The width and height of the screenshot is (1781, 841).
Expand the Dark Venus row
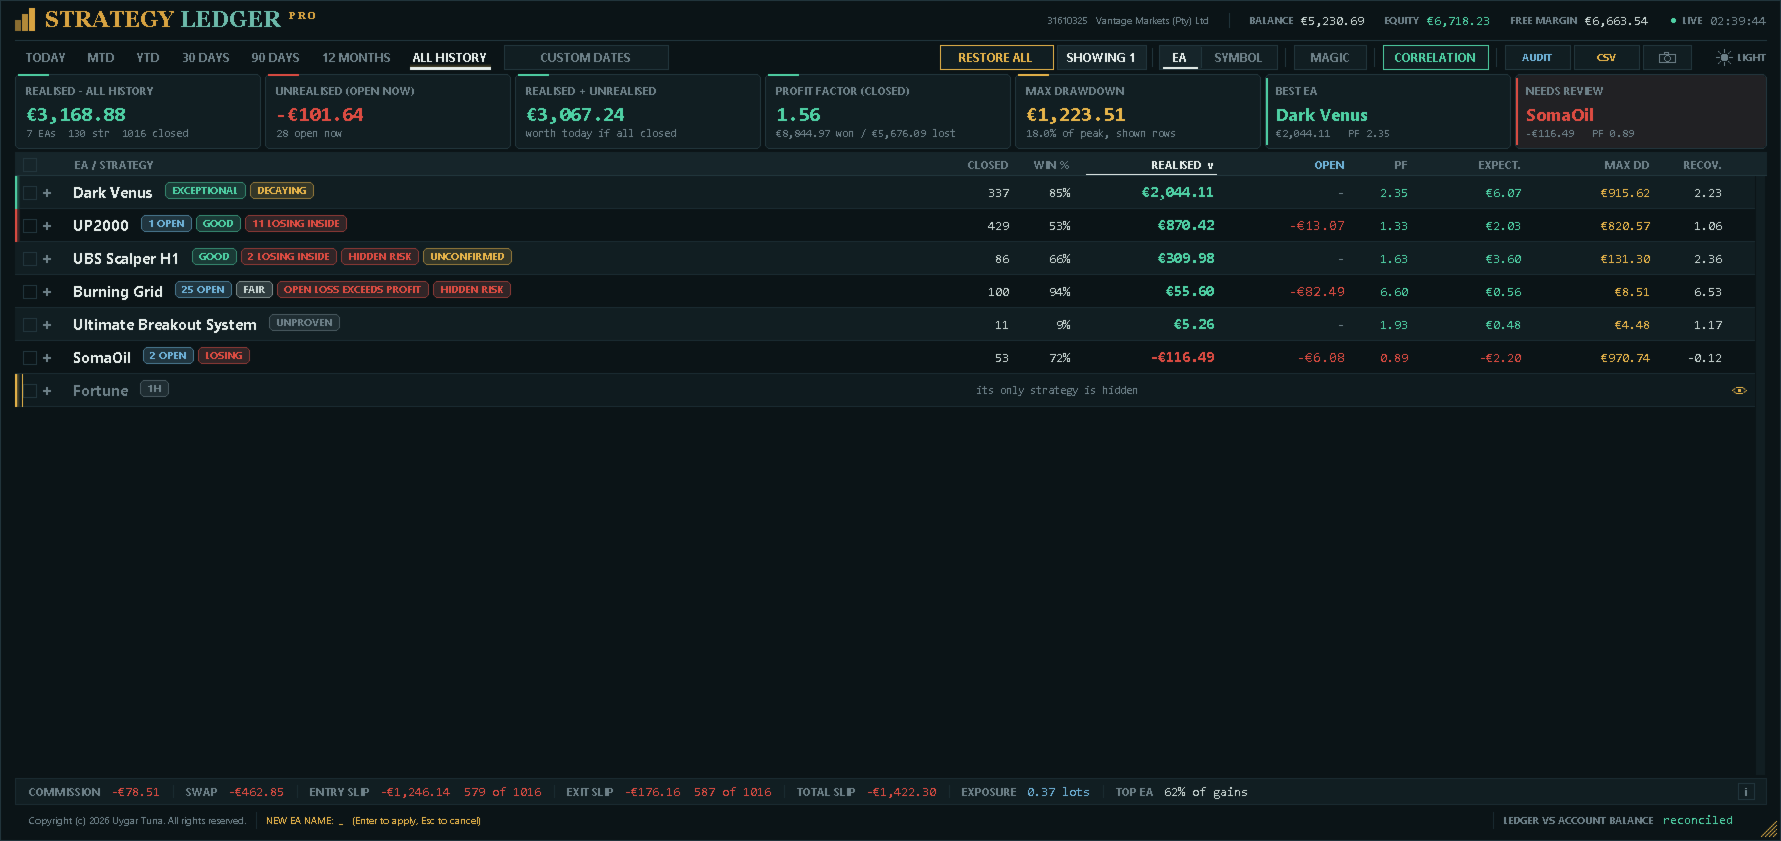(x=47, y=193)
